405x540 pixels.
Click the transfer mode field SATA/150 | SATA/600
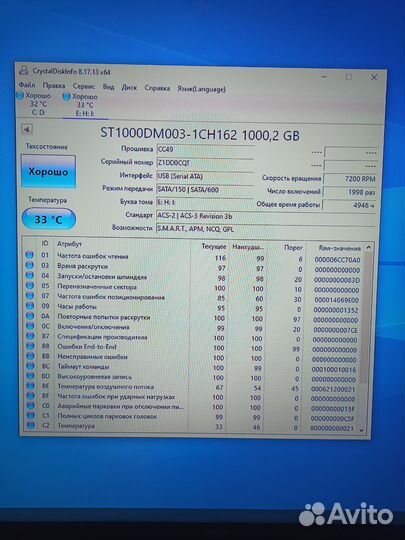point(205,189)
